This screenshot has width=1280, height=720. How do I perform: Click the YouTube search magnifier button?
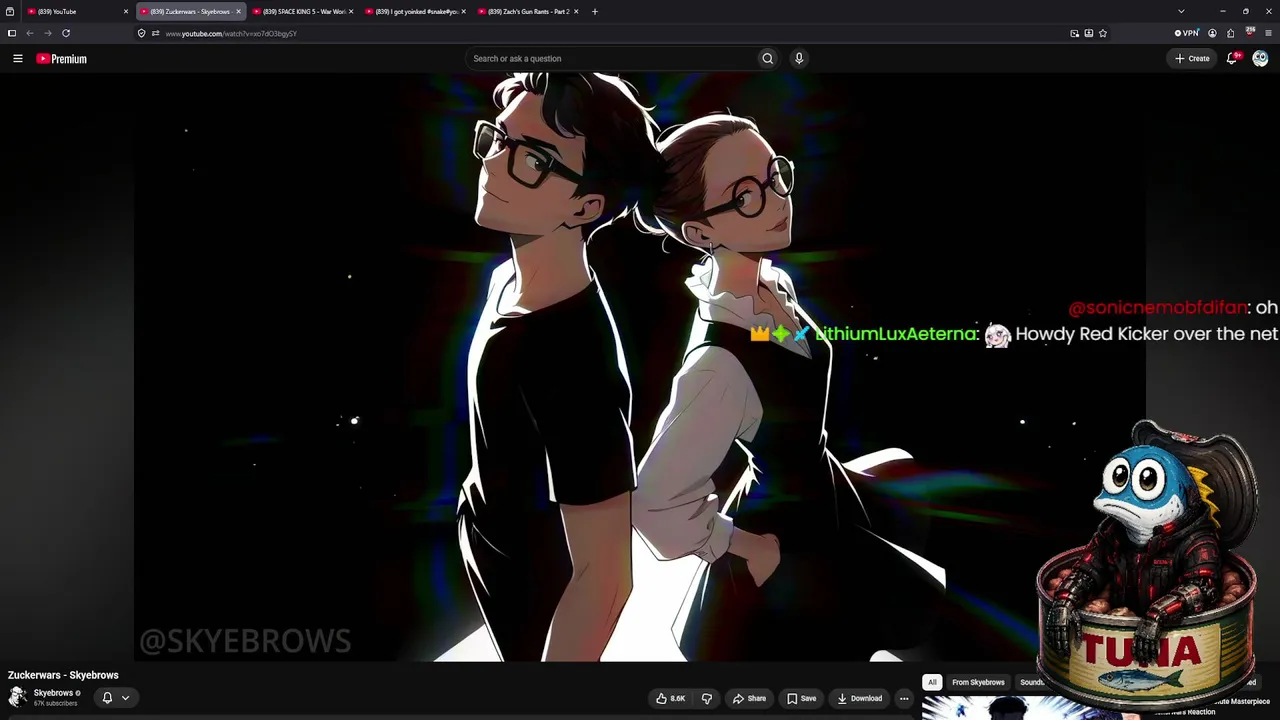click(x=767, y=58)
